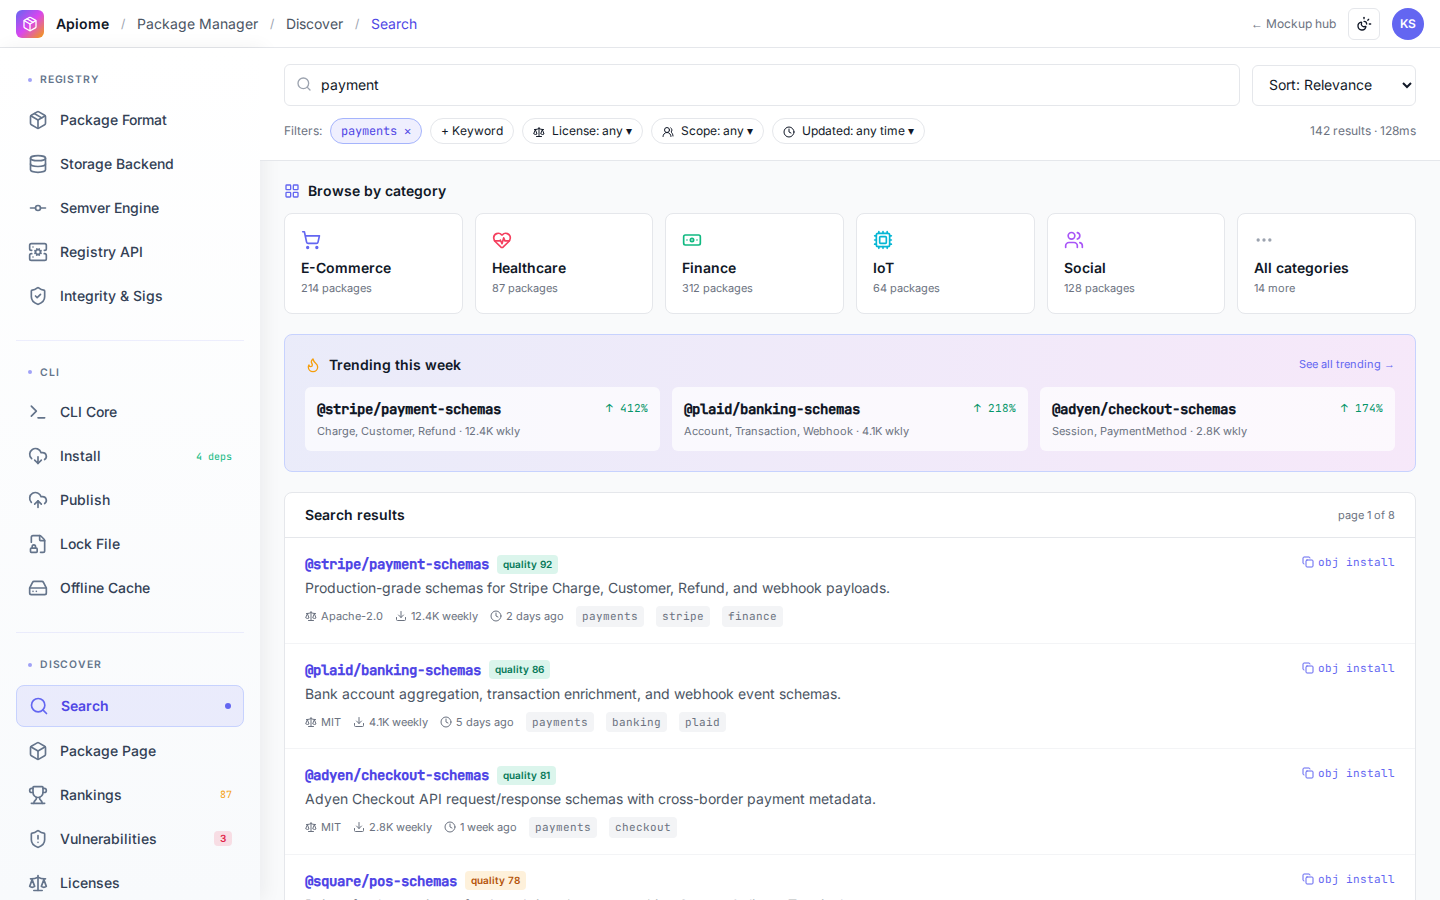Open CLI Core in sidebar
This screenshot has width=1440, height=900.
(x=130, y=412)
